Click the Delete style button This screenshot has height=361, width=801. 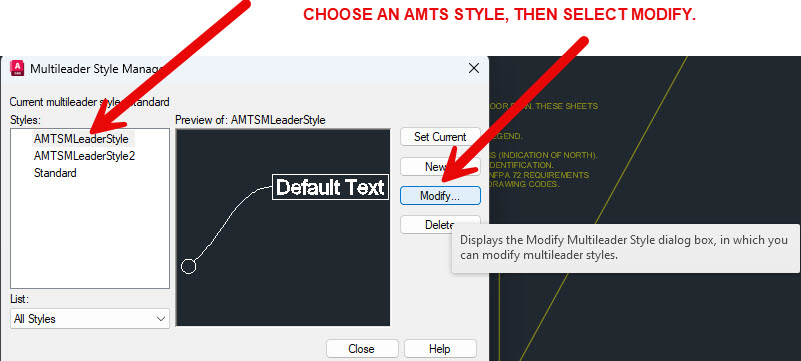tap(440, 225)
